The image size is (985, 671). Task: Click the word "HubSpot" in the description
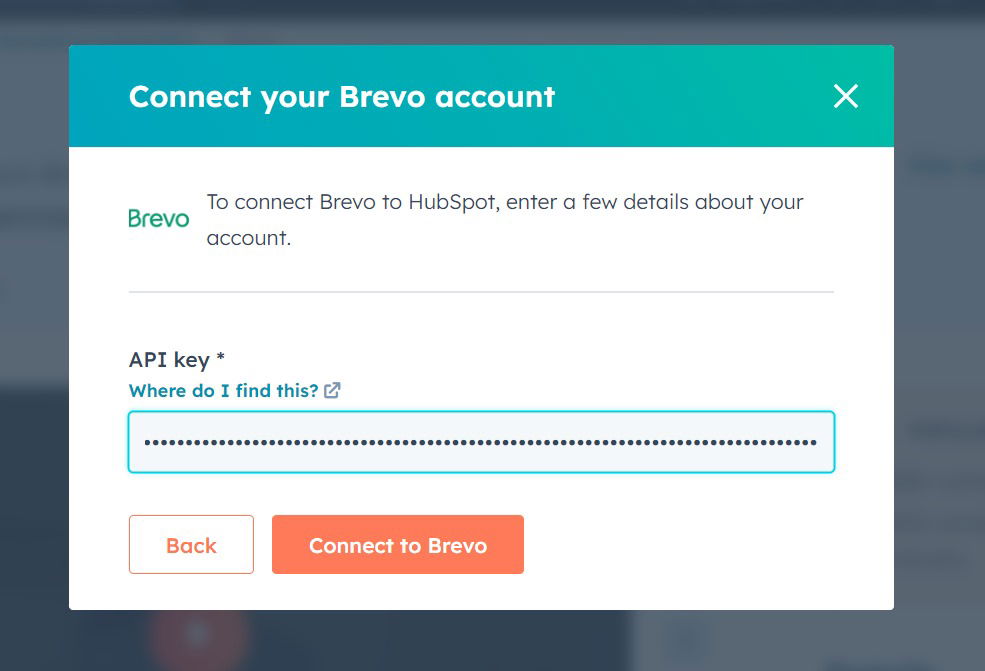(453, 202)
